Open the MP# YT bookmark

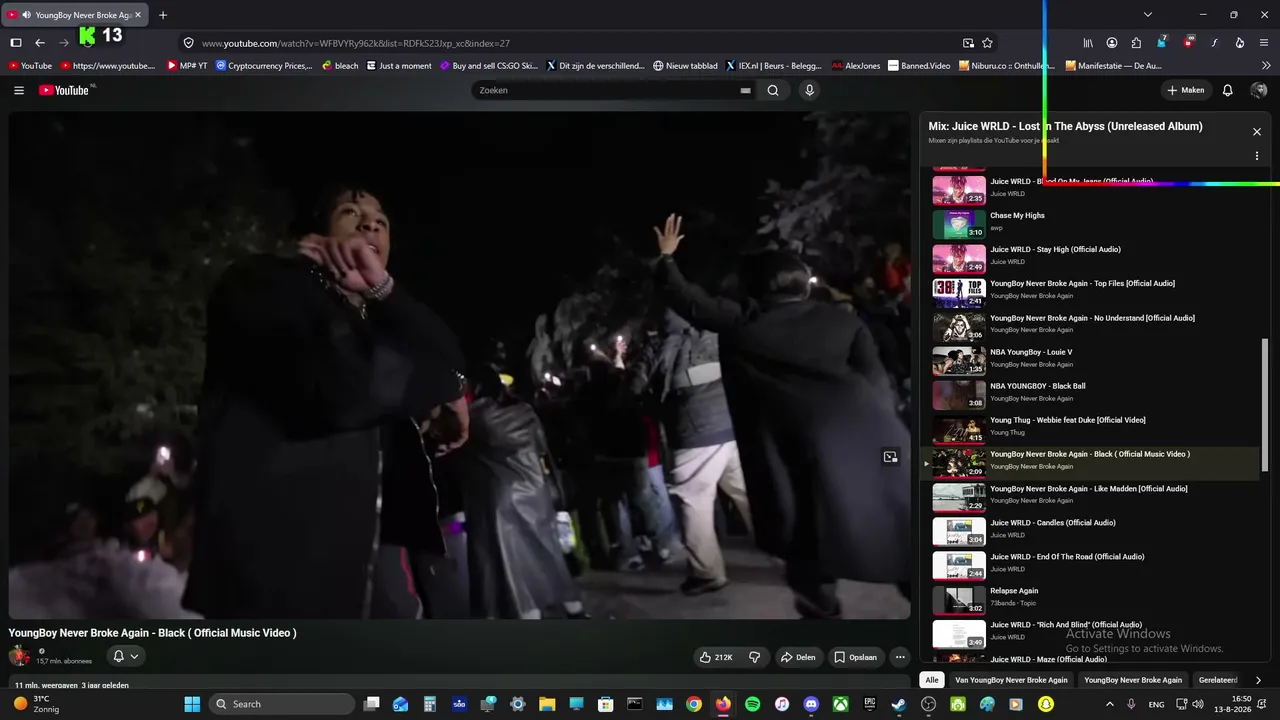tap(187, 66)
